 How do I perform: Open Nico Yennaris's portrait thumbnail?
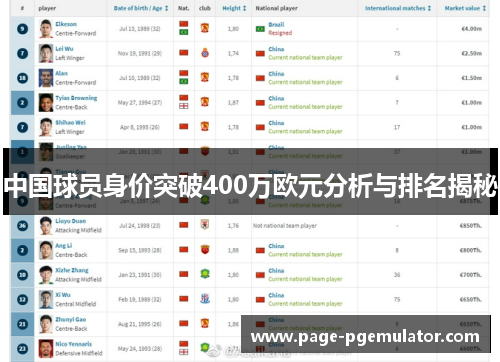click(46, 349)
